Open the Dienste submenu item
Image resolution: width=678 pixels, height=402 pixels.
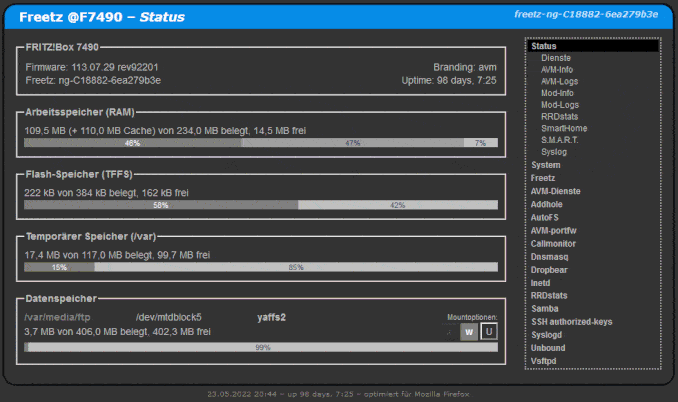pyautogui.click(x=556, y=58)
